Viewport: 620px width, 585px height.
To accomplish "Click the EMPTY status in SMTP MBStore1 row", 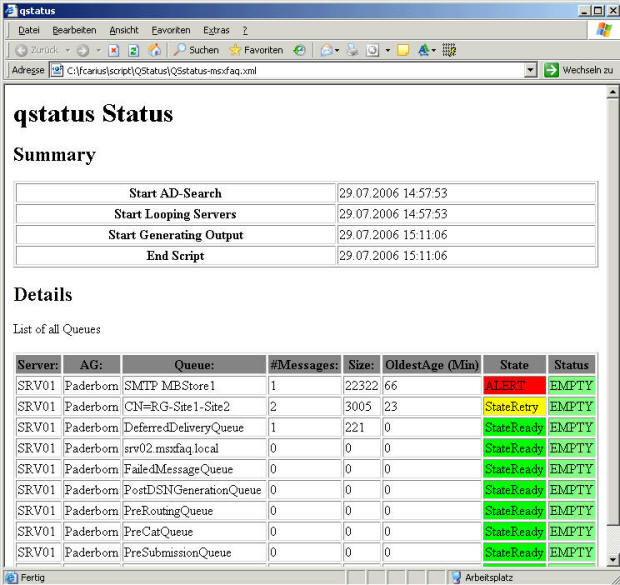I will coord(571,386).
